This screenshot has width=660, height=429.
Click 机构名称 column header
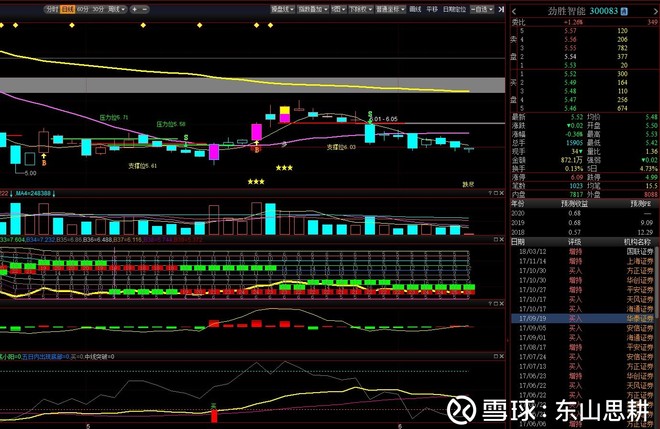coord(637,242)
